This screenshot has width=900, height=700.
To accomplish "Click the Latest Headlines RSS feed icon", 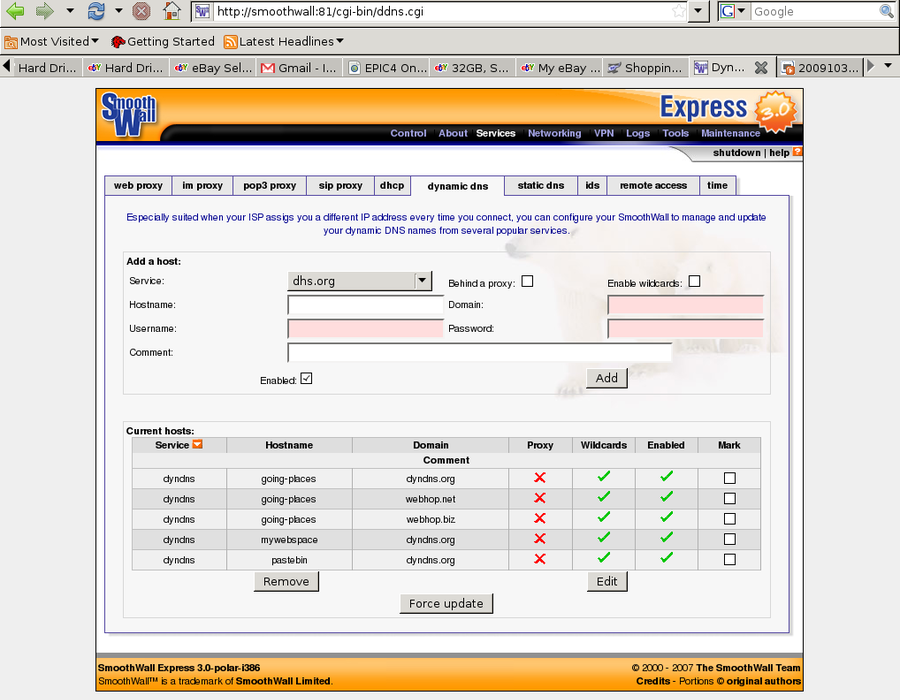I will [231, 41].
